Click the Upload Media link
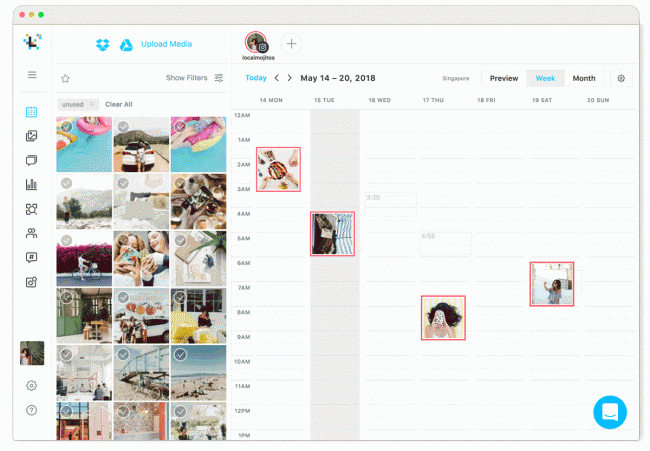 pos(168,44)
